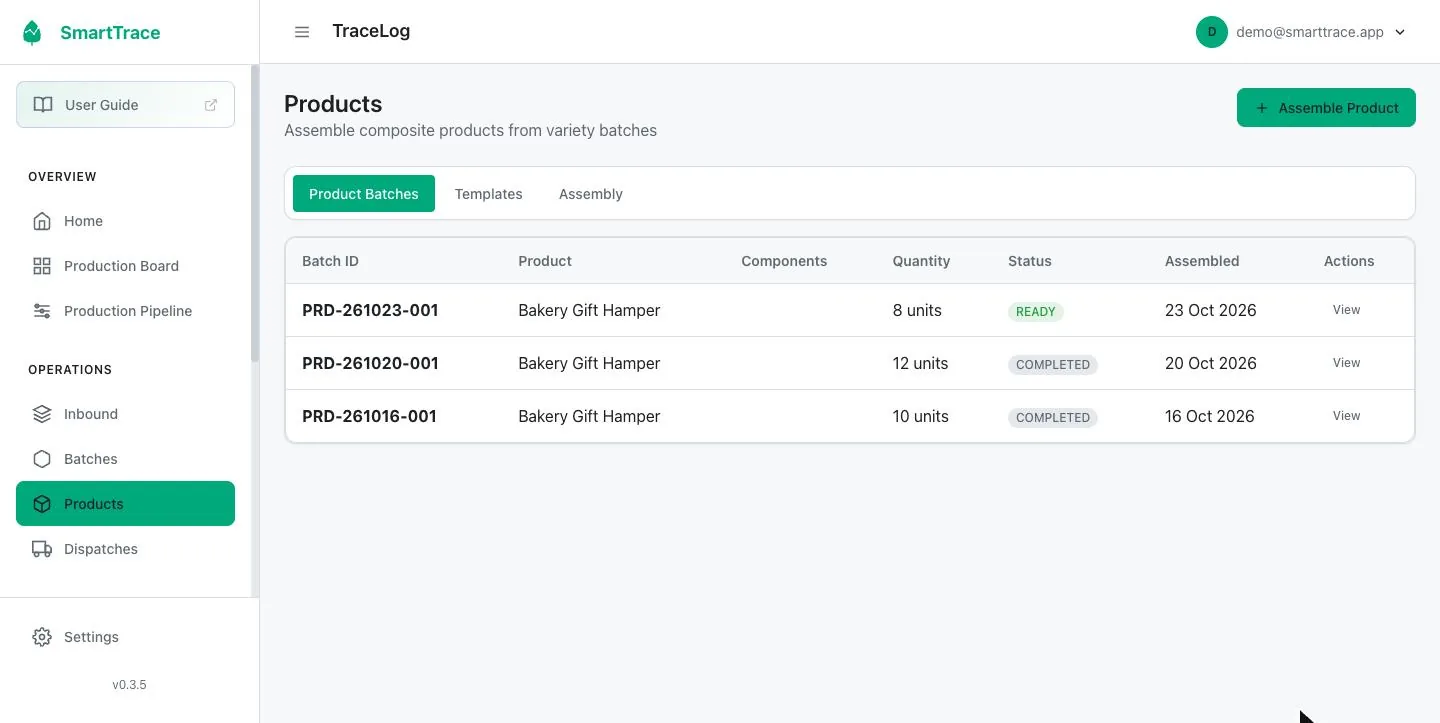1440x723 pixels.
Task: Open Production Board in sidebar
Action: pos(125,266)
